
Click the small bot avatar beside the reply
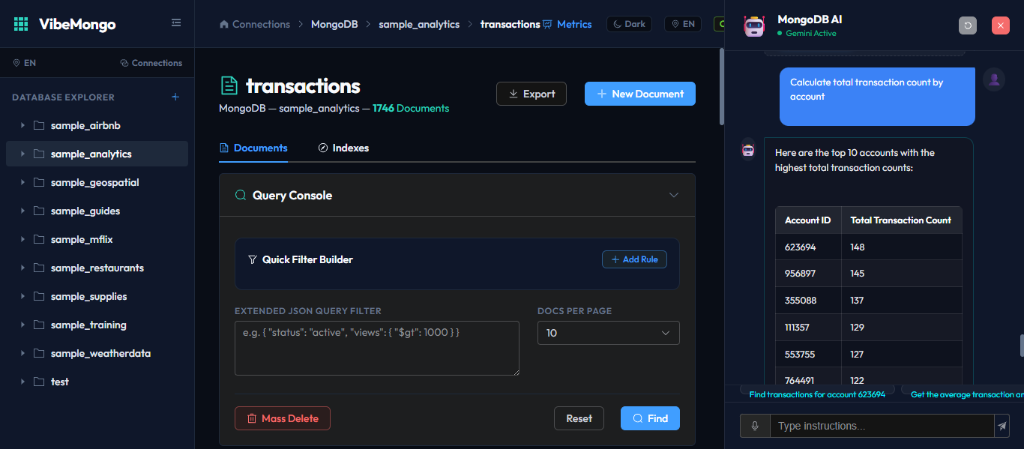pos(748,149)
